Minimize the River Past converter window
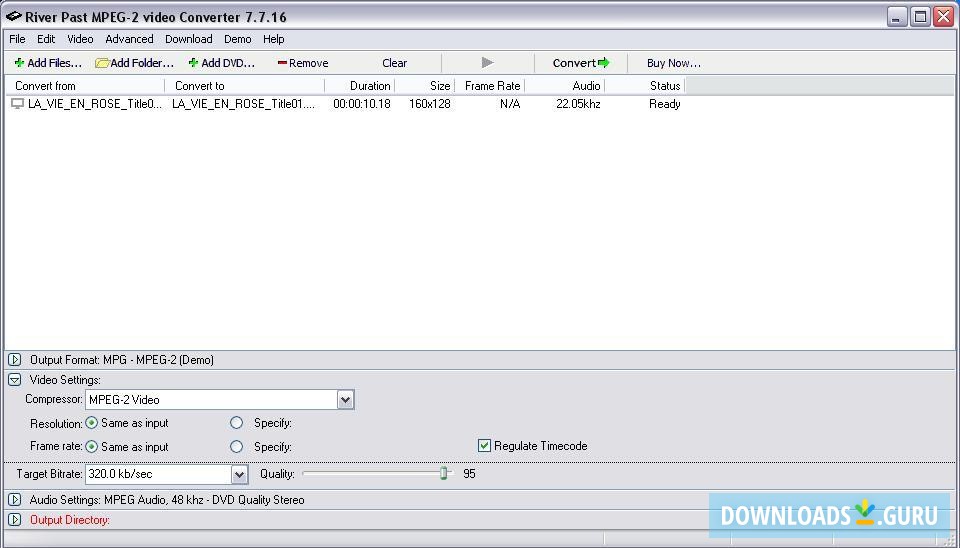 (897, 17)
